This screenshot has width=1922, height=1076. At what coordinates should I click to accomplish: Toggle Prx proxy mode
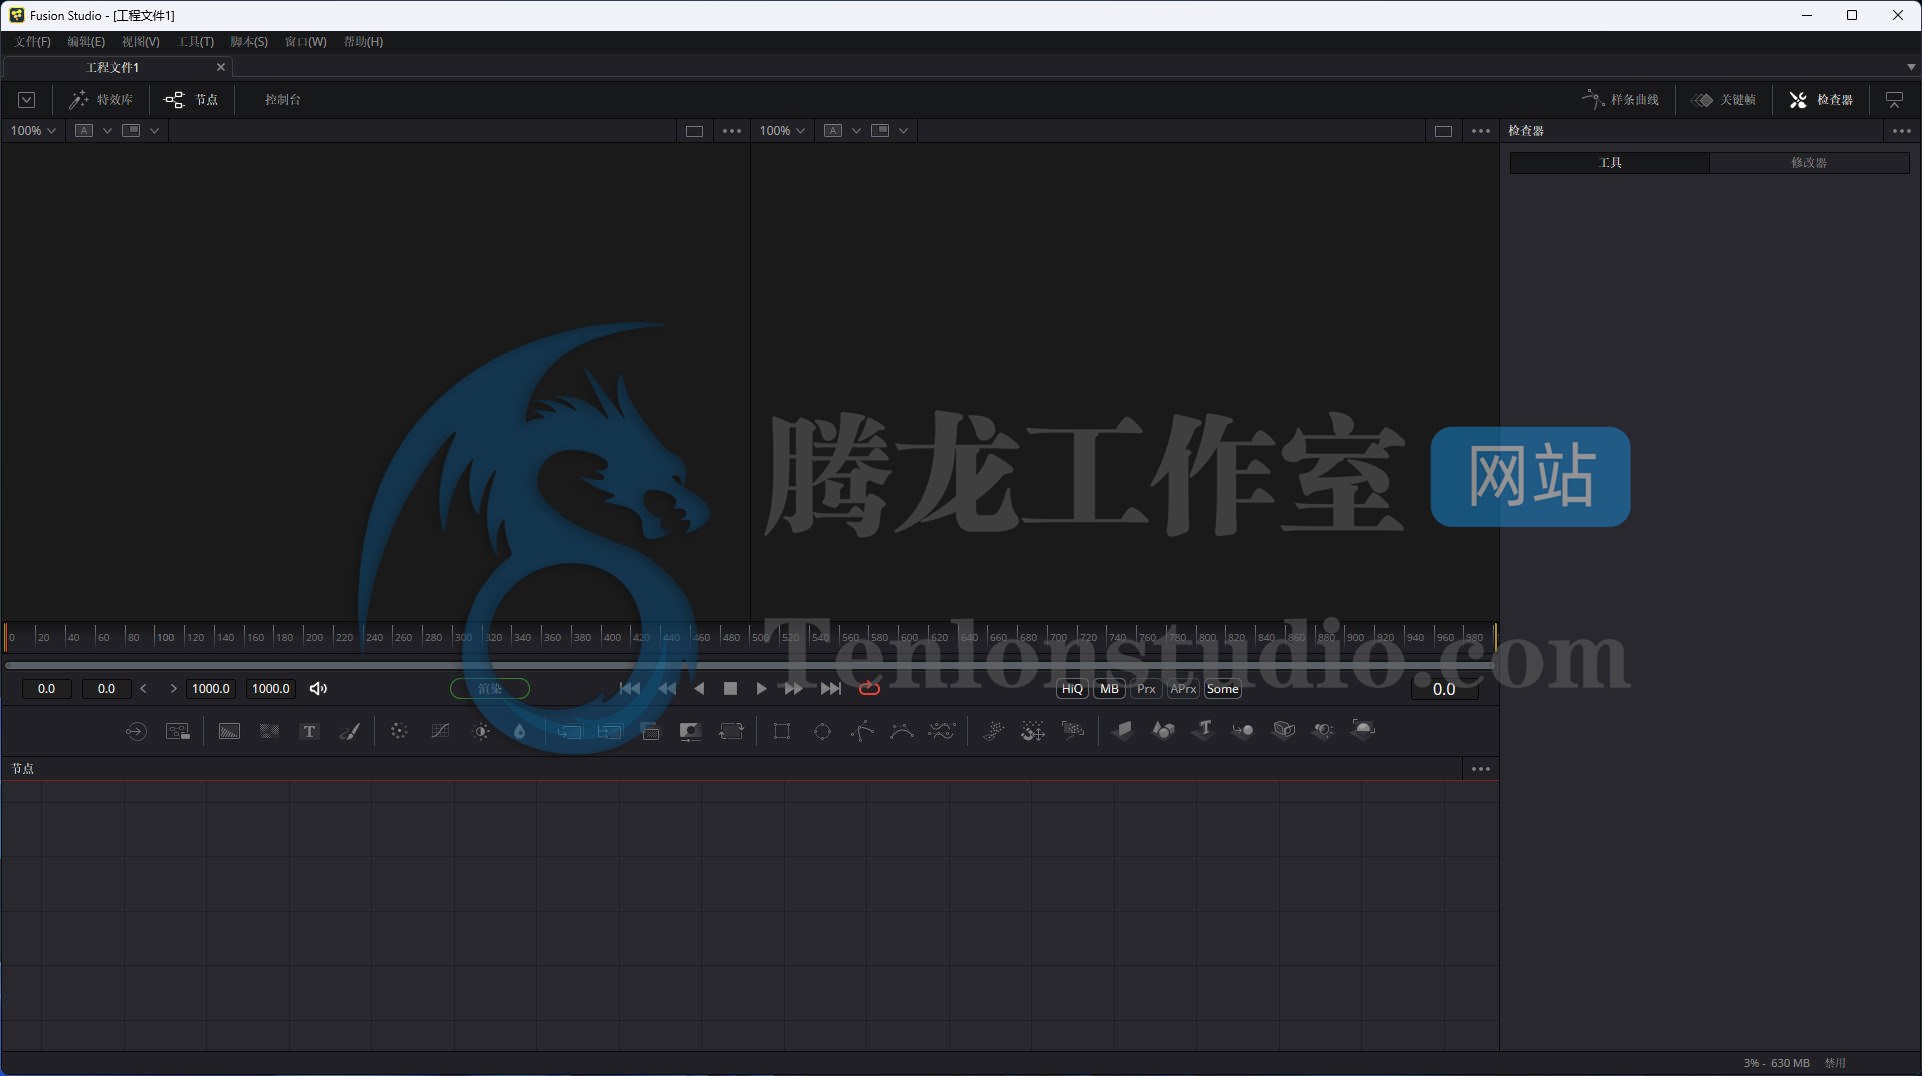pos(1146,689)
